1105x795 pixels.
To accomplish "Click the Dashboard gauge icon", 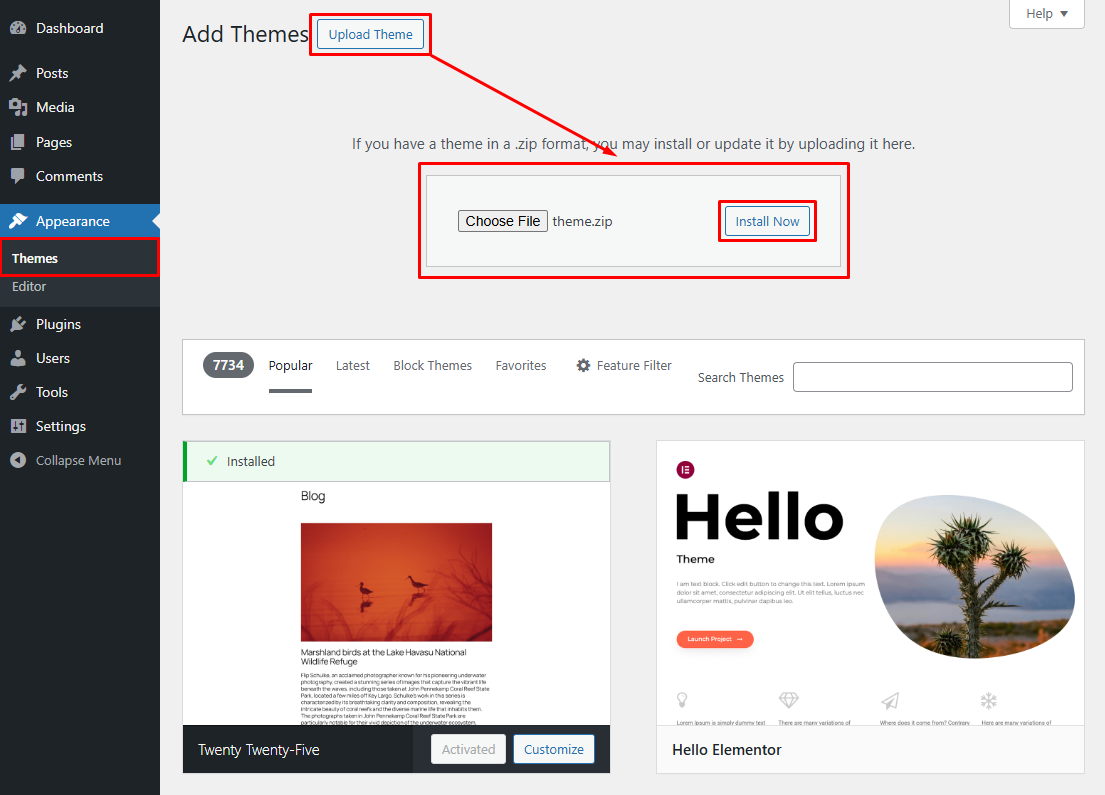I will 18,28.
